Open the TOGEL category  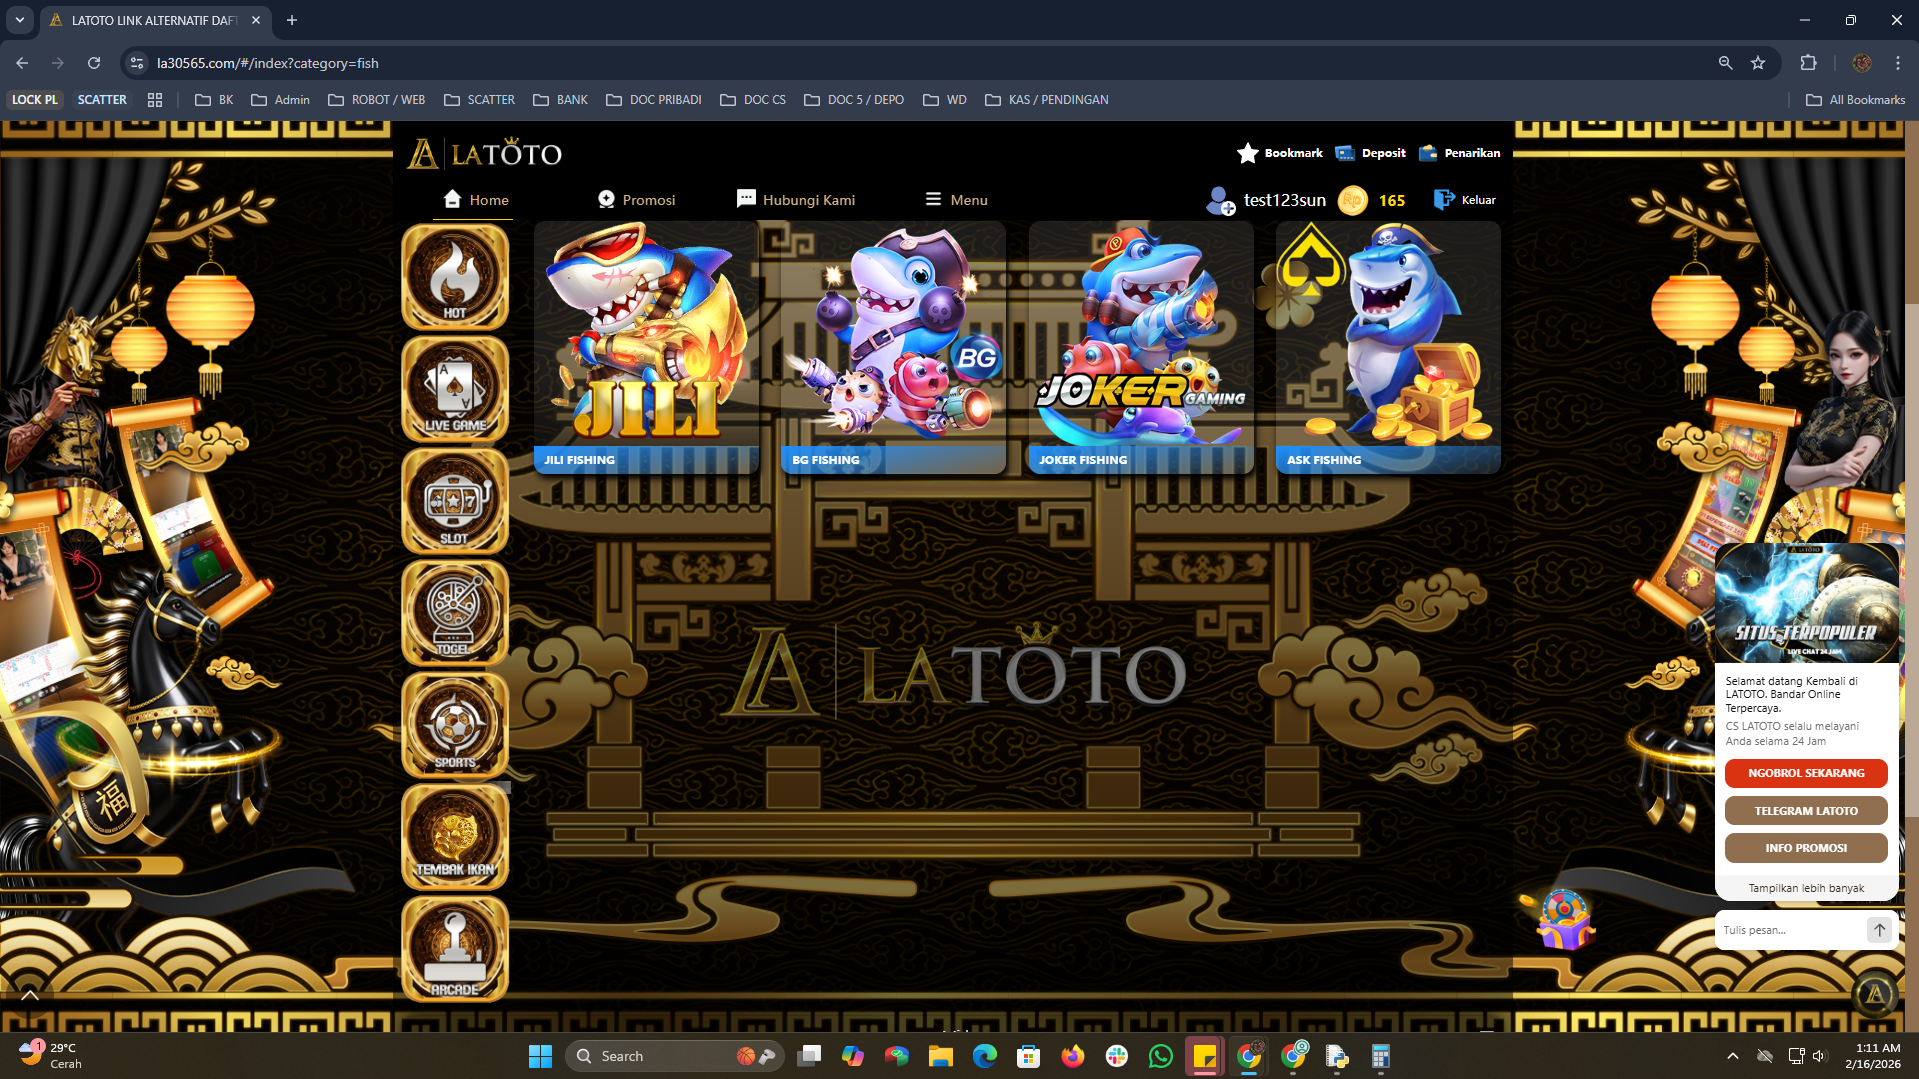point(455,613)
